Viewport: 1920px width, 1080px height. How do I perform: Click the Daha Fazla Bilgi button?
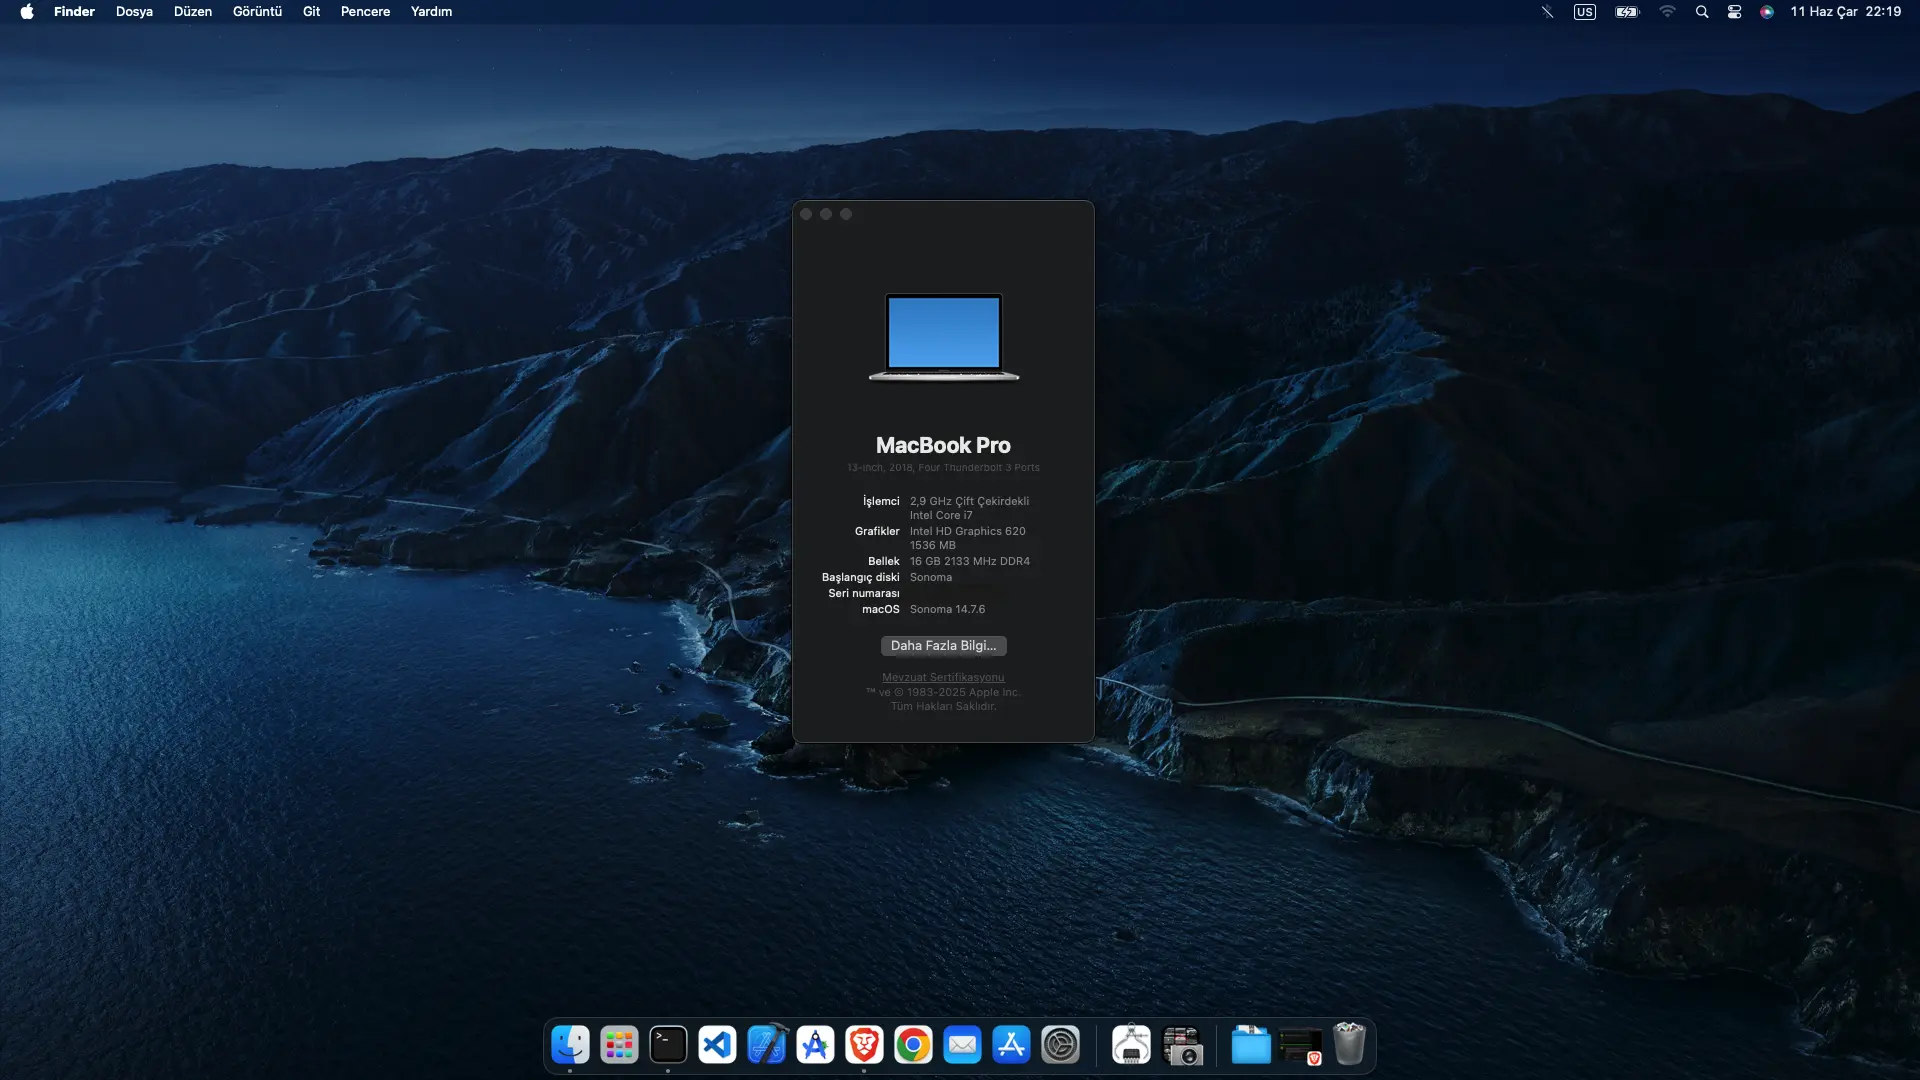click(943, 646)
